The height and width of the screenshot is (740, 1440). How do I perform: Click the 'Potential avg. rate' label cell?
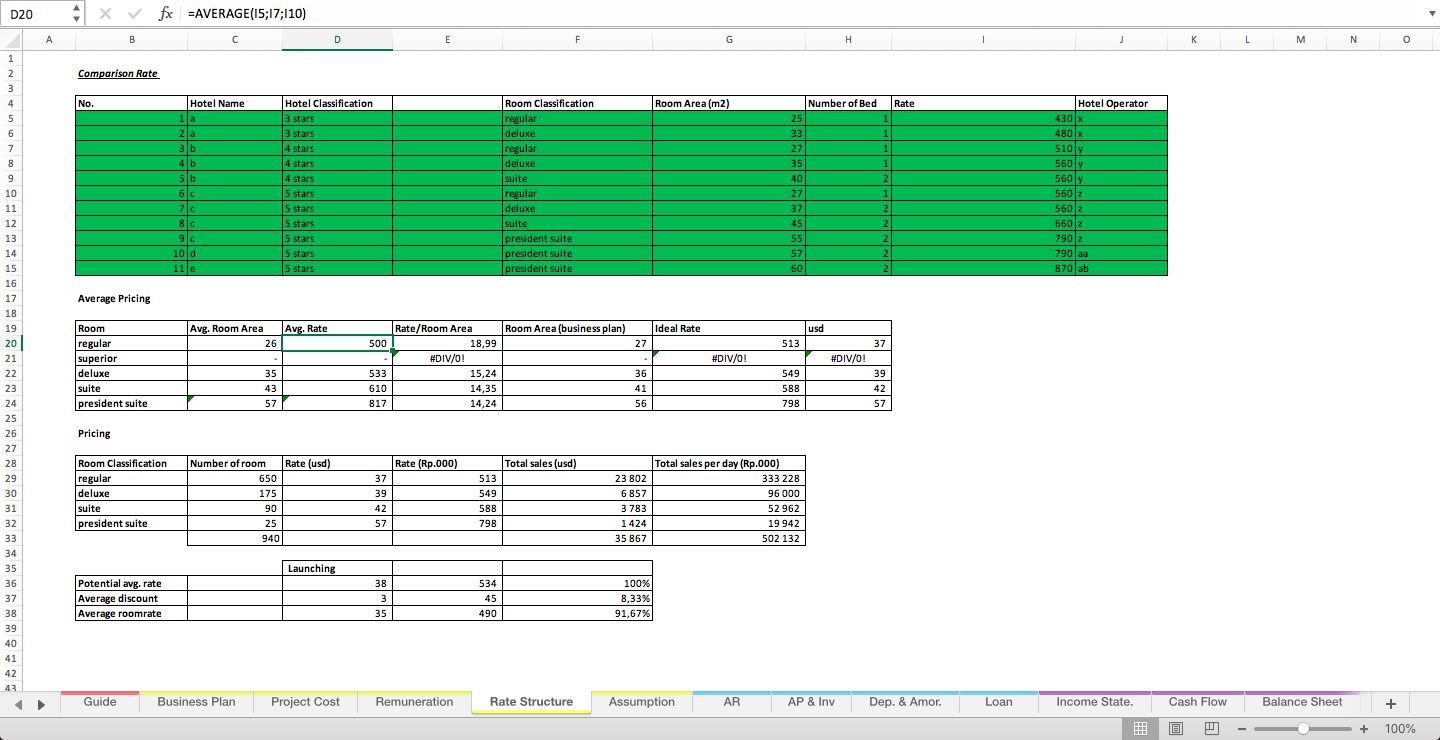pos(132,583)
